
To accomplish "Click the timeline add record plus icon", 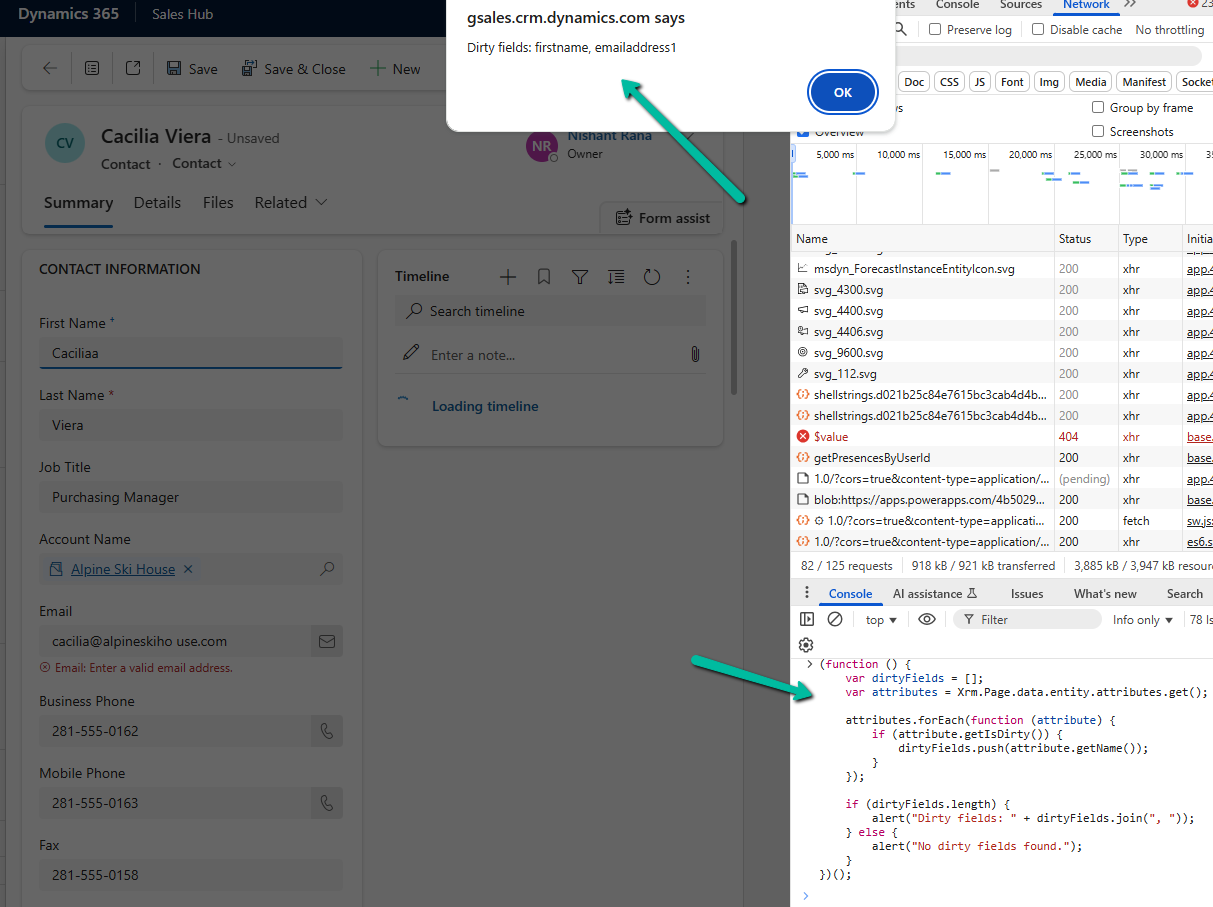I will click(508, 277).
